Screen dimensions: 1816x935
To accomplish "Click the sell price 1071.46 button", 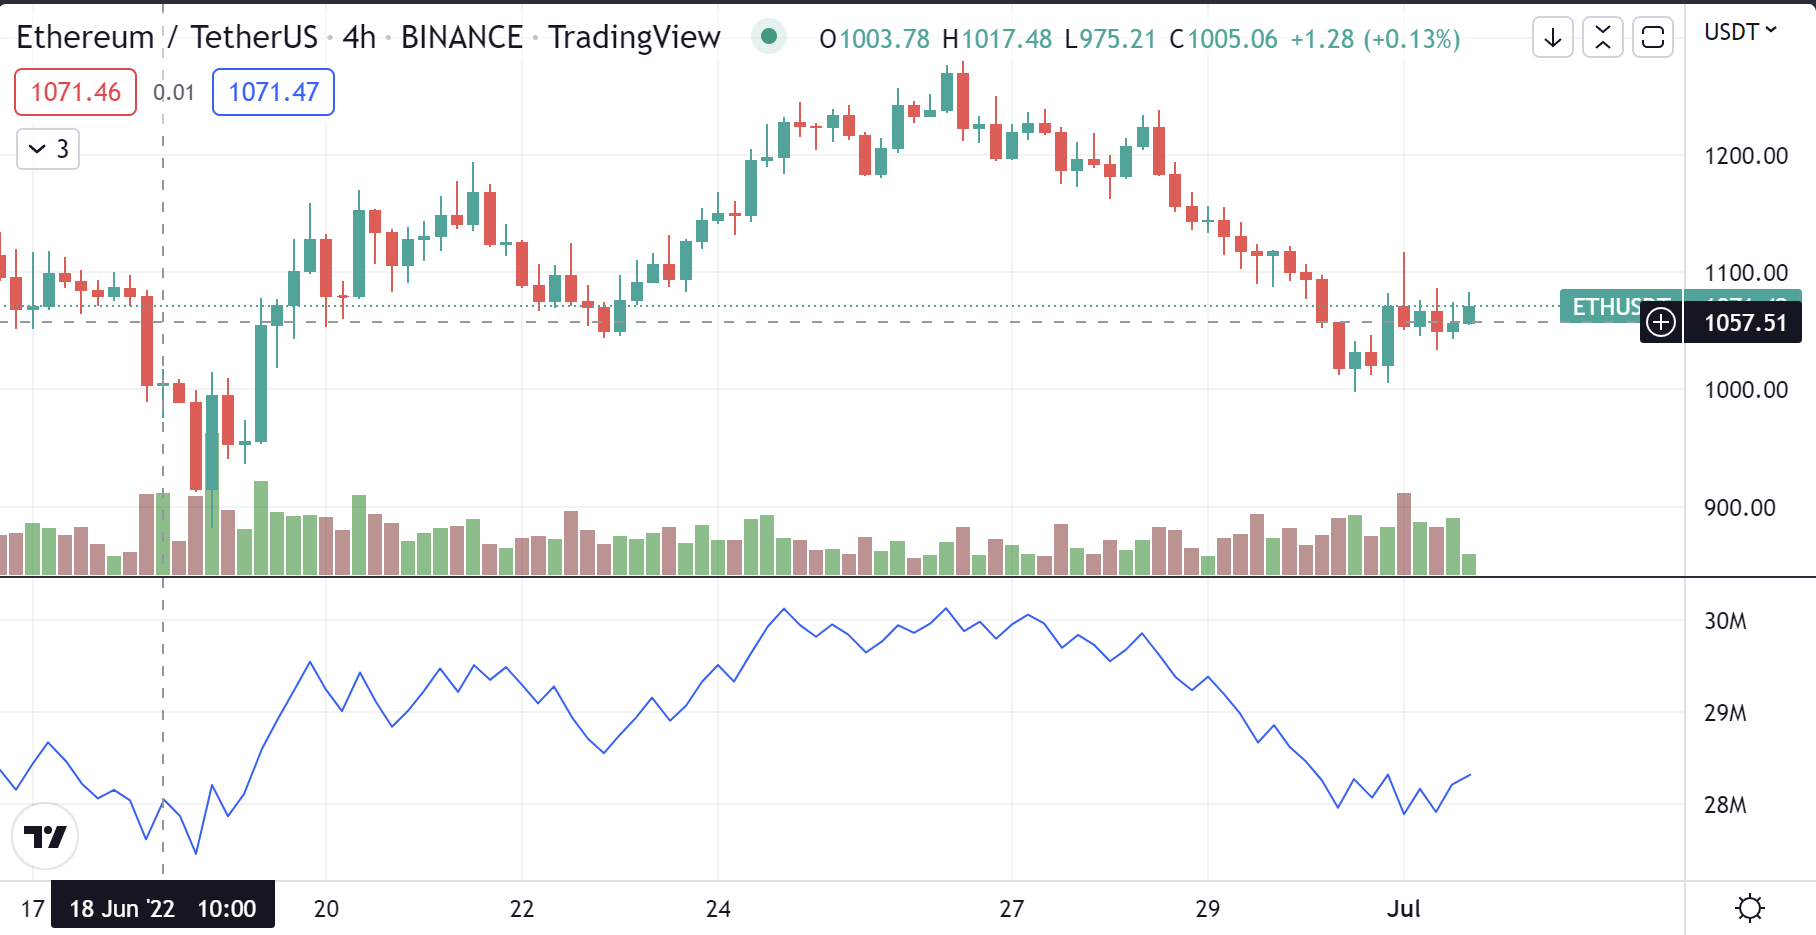I will point(75,92).
